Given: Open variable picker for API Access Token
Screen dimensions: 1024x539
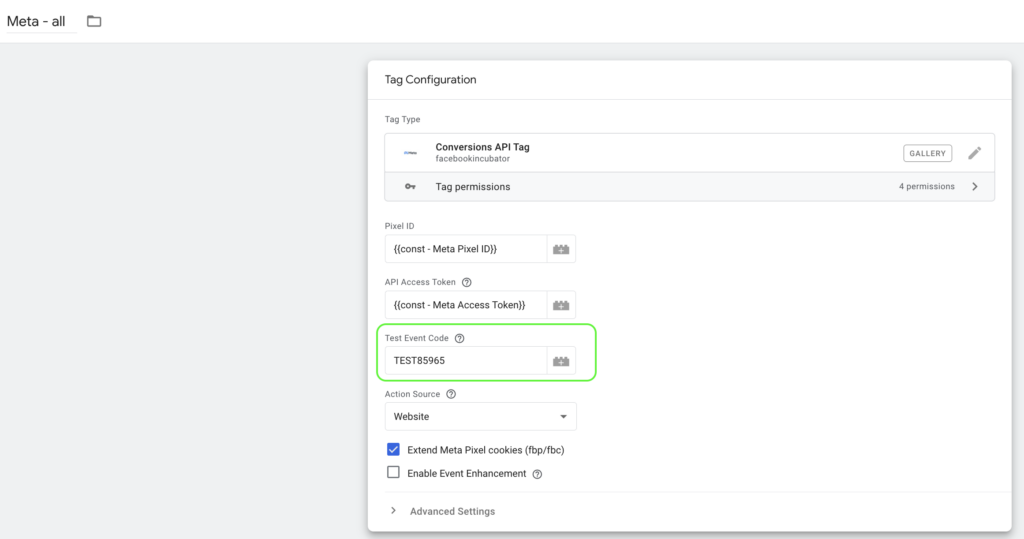Looking at the screenshot, I should click(x=561, y=305).
